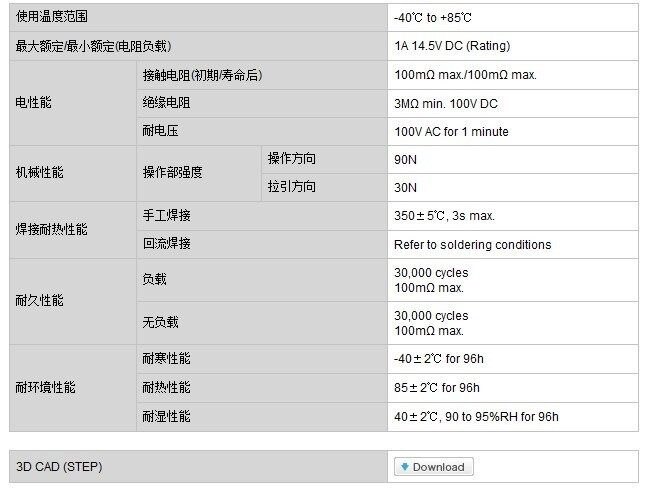The image size is (662, 492).
Task: Click the 90N operating direction value
Action: (406, 159)
